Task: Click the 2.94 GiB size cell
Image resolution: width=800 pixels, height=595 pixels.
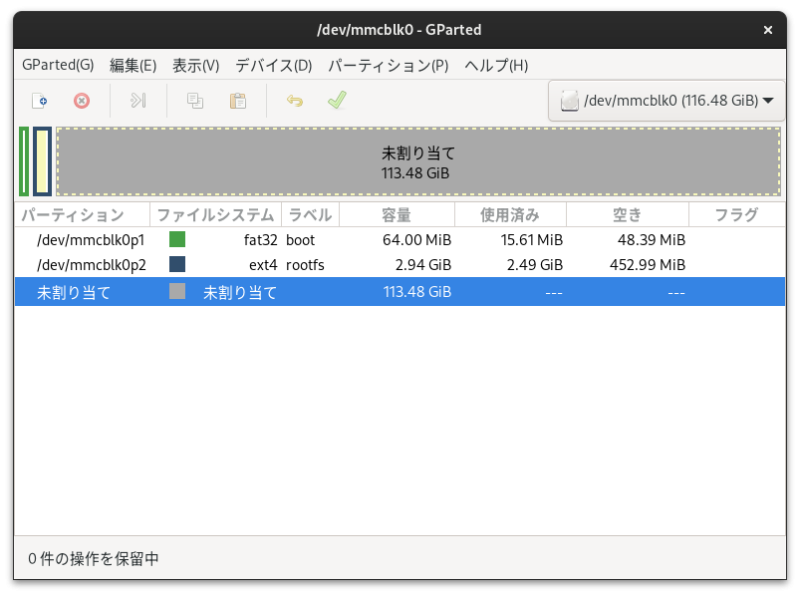Action: (423, 265)
